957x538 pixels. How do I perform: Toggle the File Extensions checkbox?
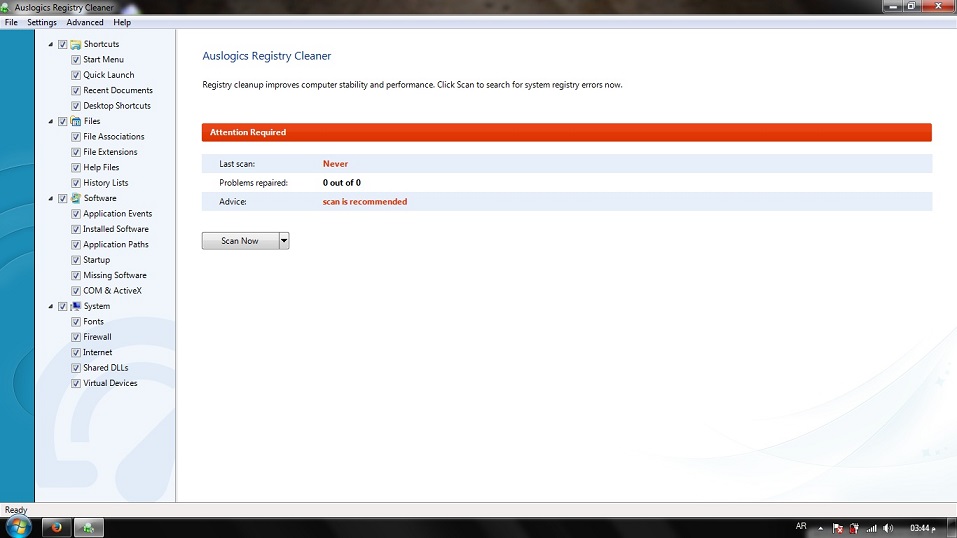[x=76, y=152]
